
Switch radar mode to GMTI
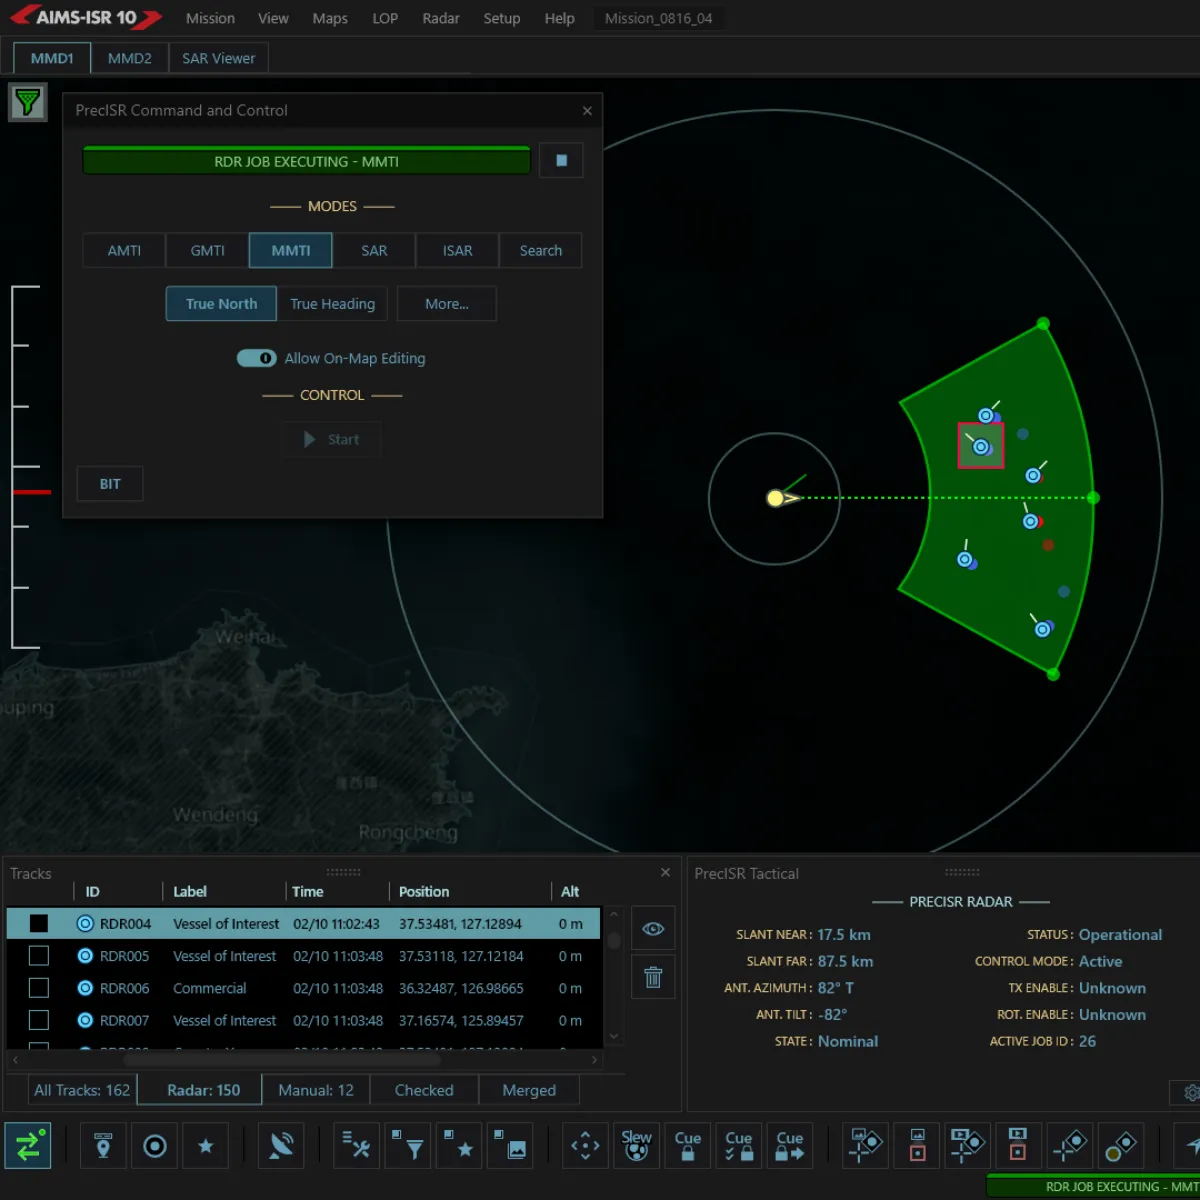(207, 250)
